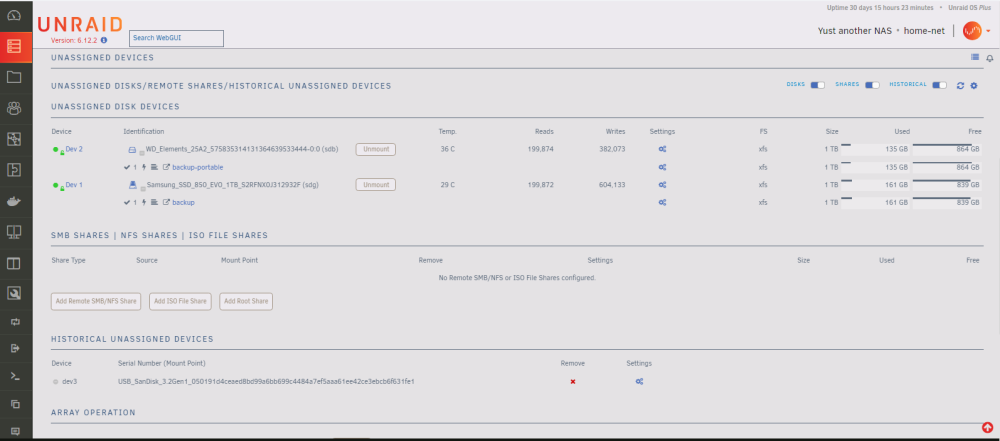Click the WD_Elements disk drive icon
Screen dimensions: 1000x441
(x=133, y=149)
